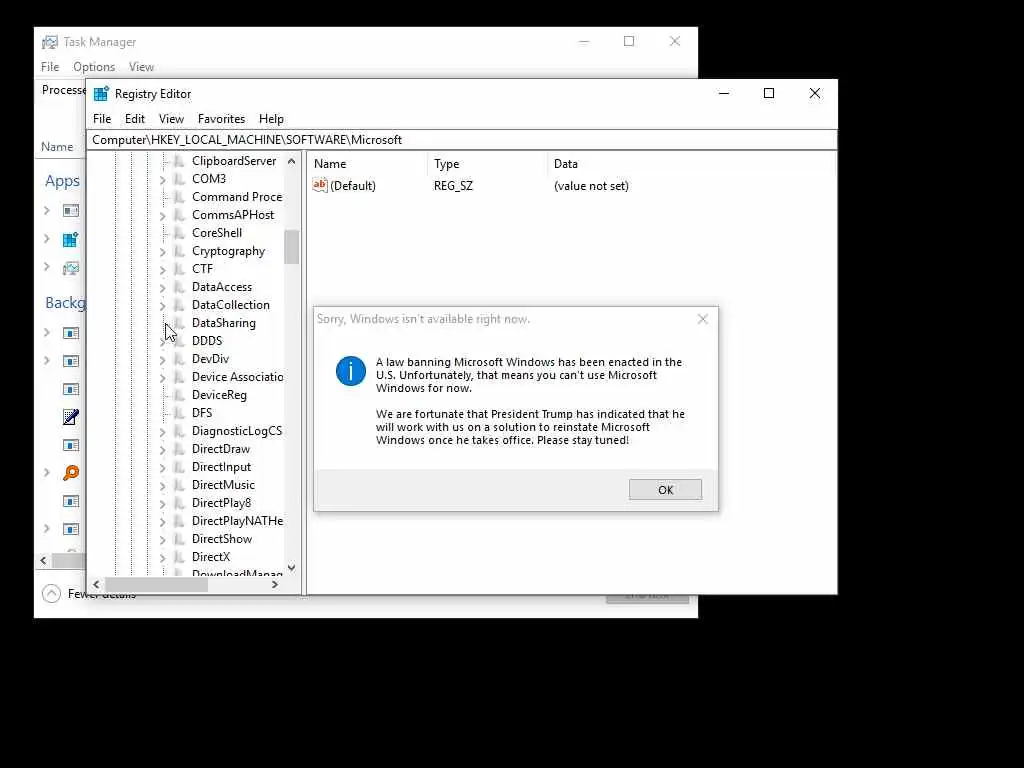
Task: Select the '(value not set)' data cell
Action: 591,185
